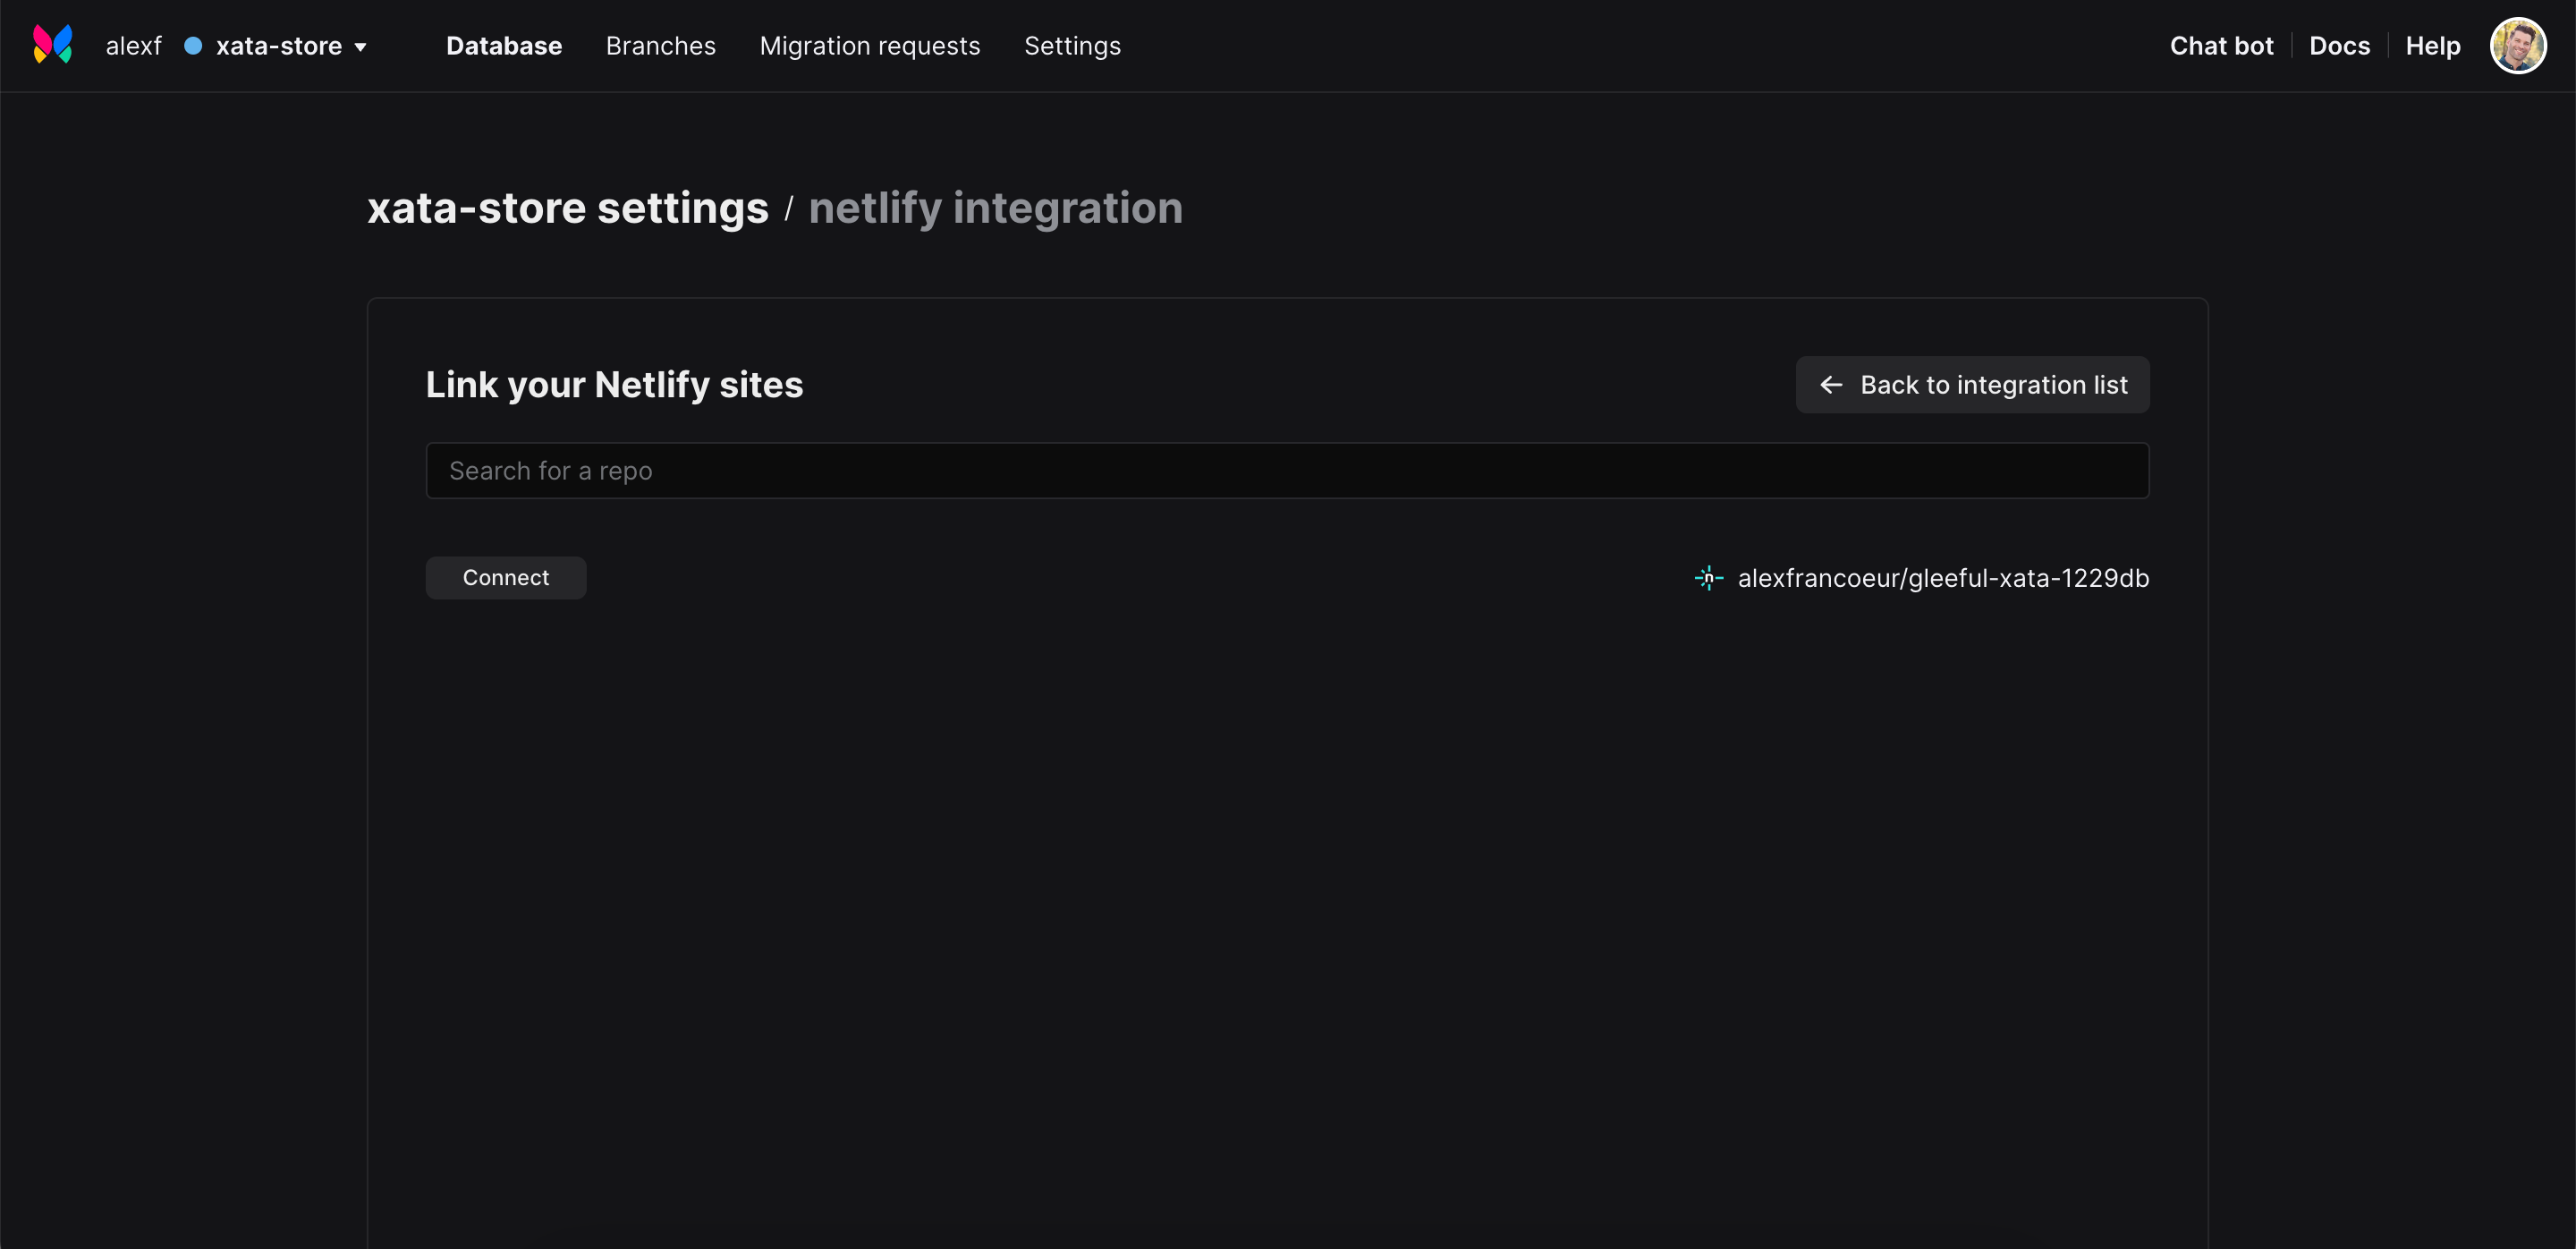Open the Settings tab
The height and width of the screenshot is (1249, 2576).
click(1072, 46)
